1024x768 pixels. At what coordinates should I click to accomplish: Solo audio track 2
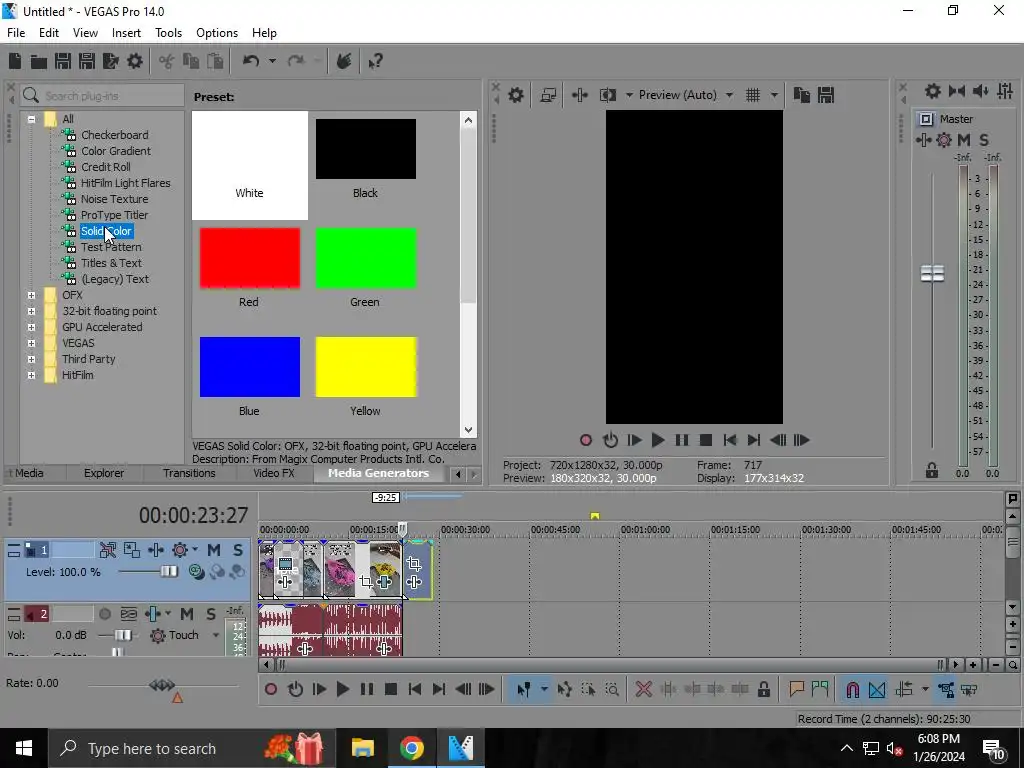(x=210, y=614)
